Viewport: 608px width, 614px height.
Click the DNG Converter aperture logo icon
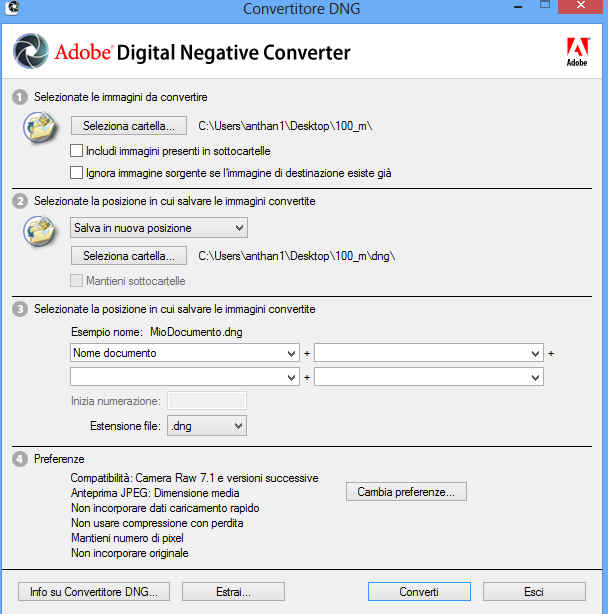pyautogui.click(x=31, y=51)
